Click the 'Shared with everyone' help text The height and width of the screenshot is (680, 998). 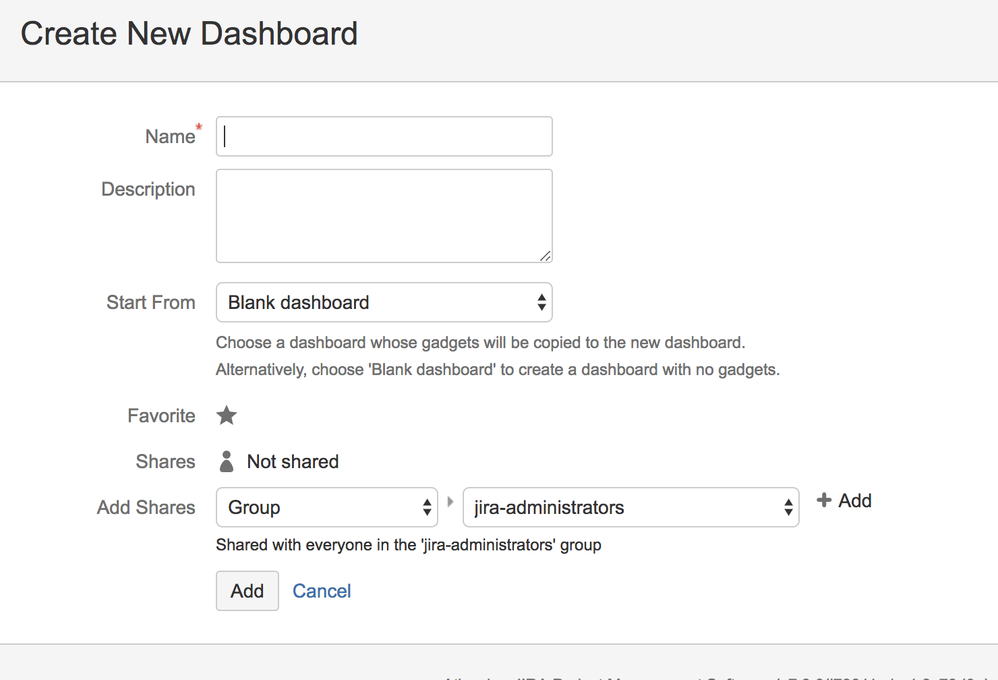coord(408,545)
